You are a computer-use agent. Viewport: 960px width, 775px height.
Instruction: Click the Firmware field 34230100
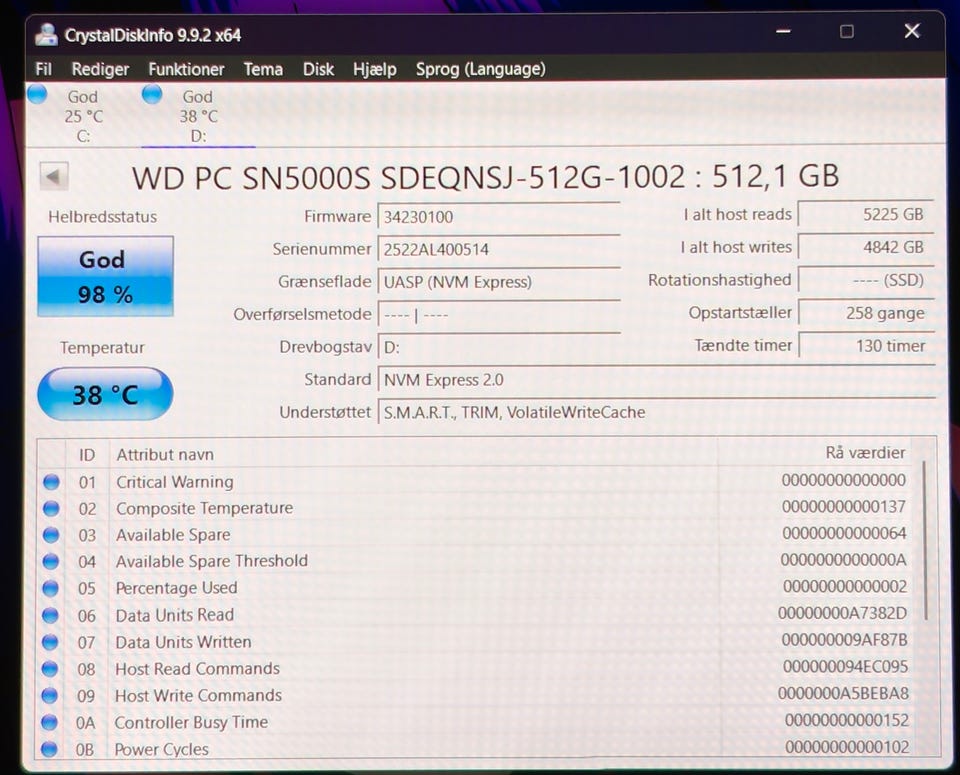[x=499, y=217]
